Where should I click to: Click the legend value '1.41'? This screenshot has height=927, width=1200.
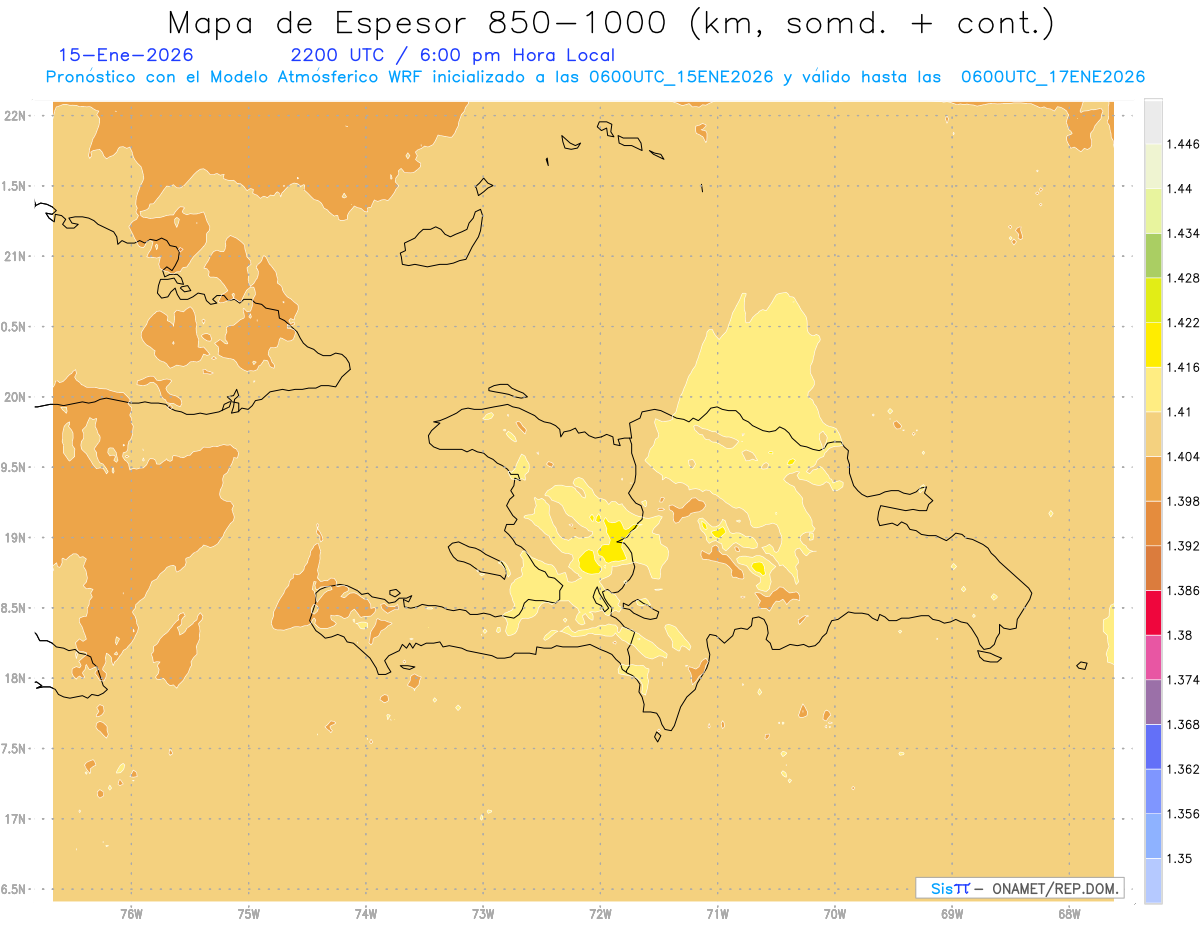pos(1180,412)
